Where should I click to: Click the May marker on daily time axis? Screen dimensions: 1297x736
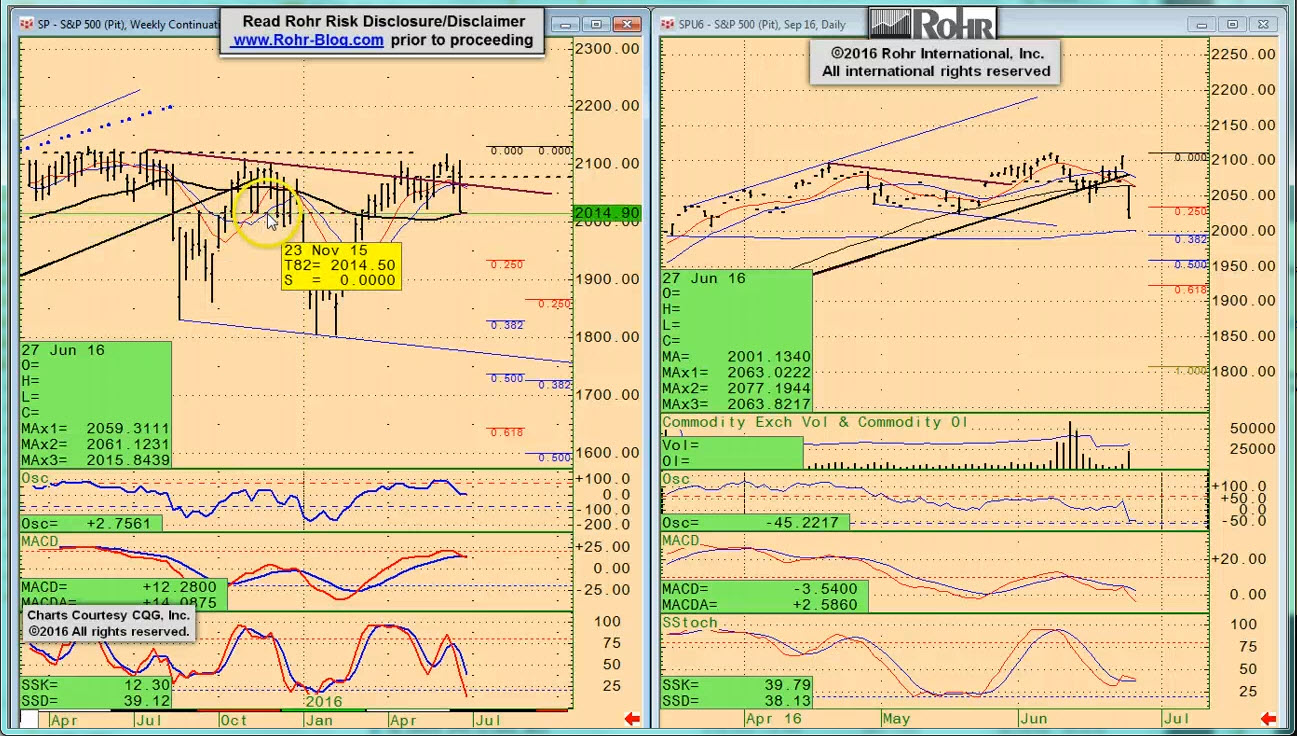[x=896, y=718]
